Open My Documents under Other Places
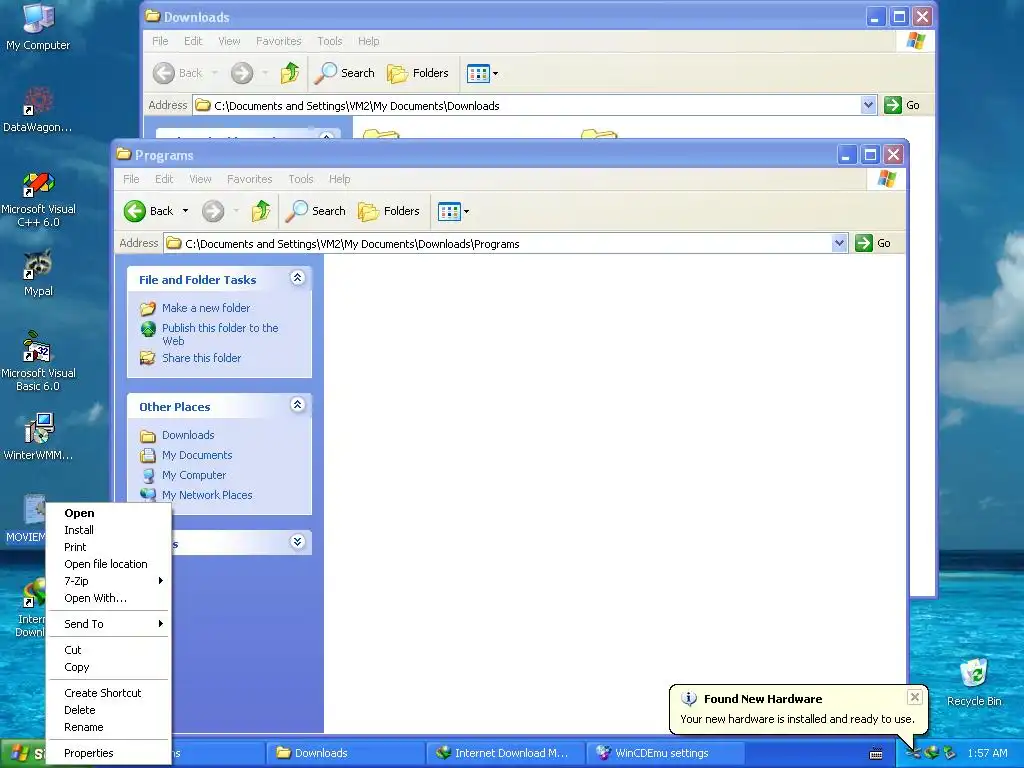The height and width of the screenshot is (768, 1024). 197,455
